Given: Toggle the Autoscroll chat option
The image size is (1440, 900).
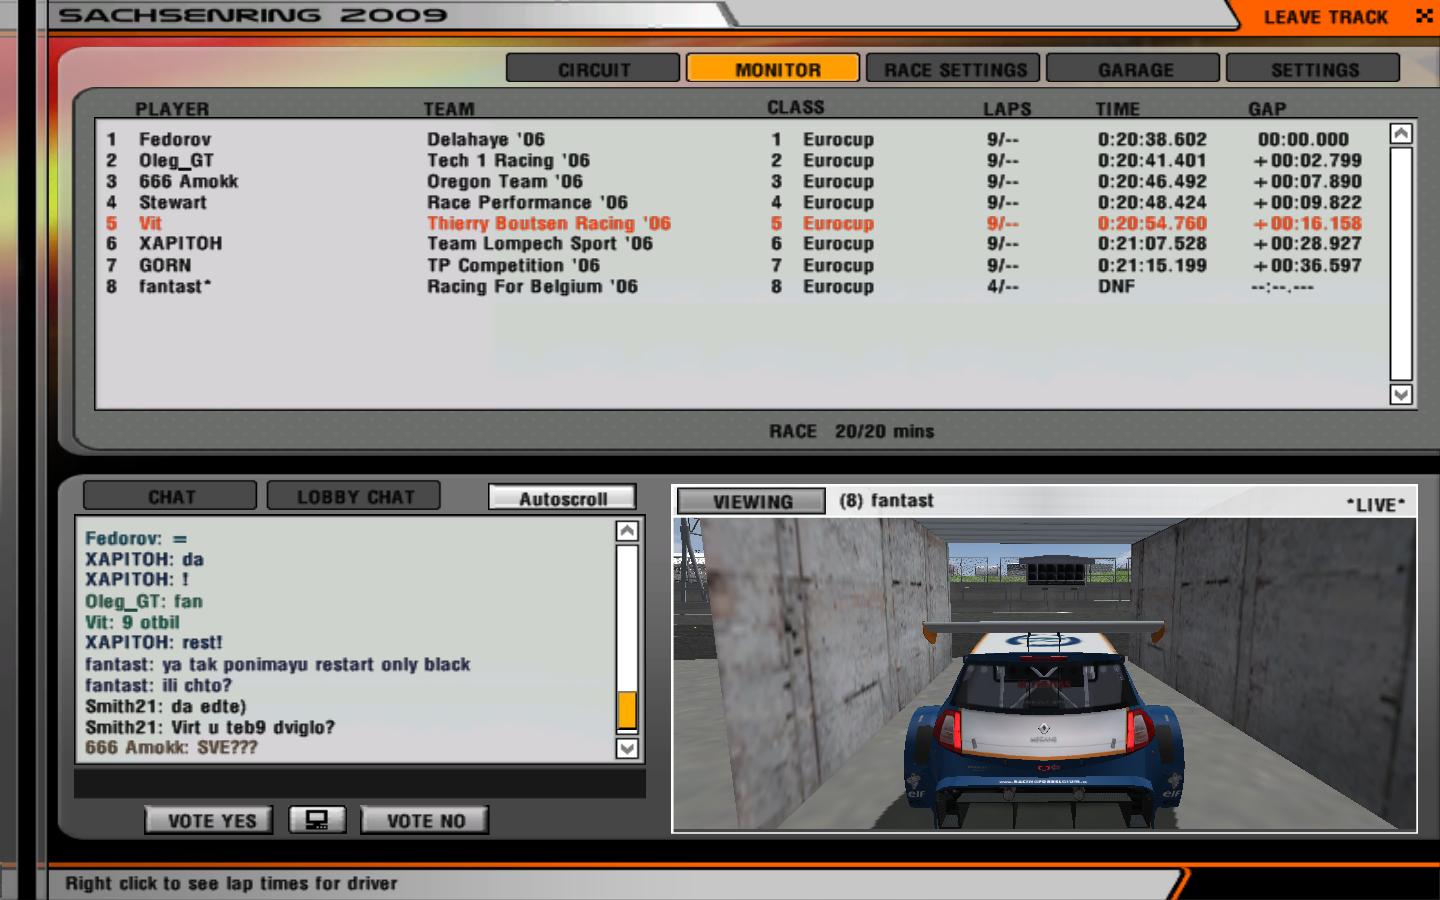Looking at the screenshot, I should (562, 498).
